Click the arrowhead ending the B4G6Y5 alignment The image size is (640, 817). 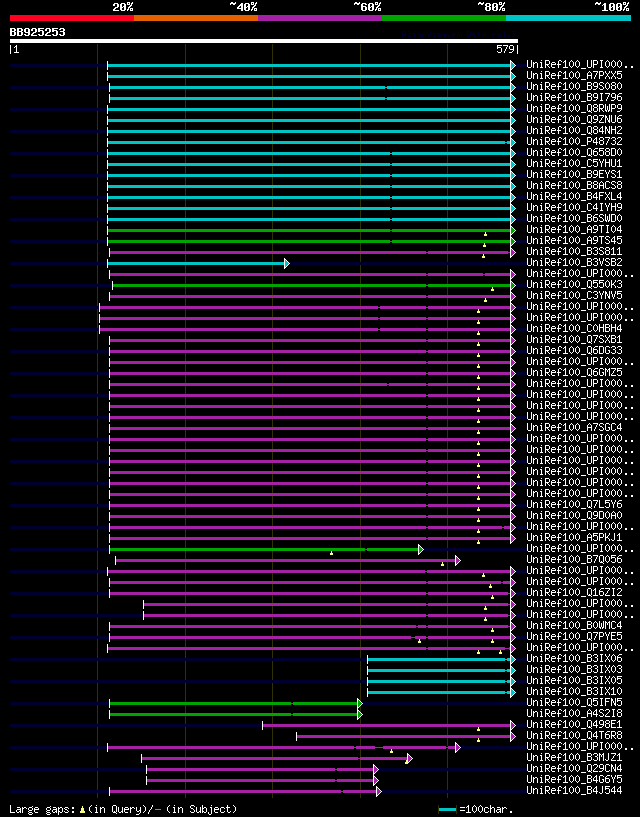pos(376,781)
